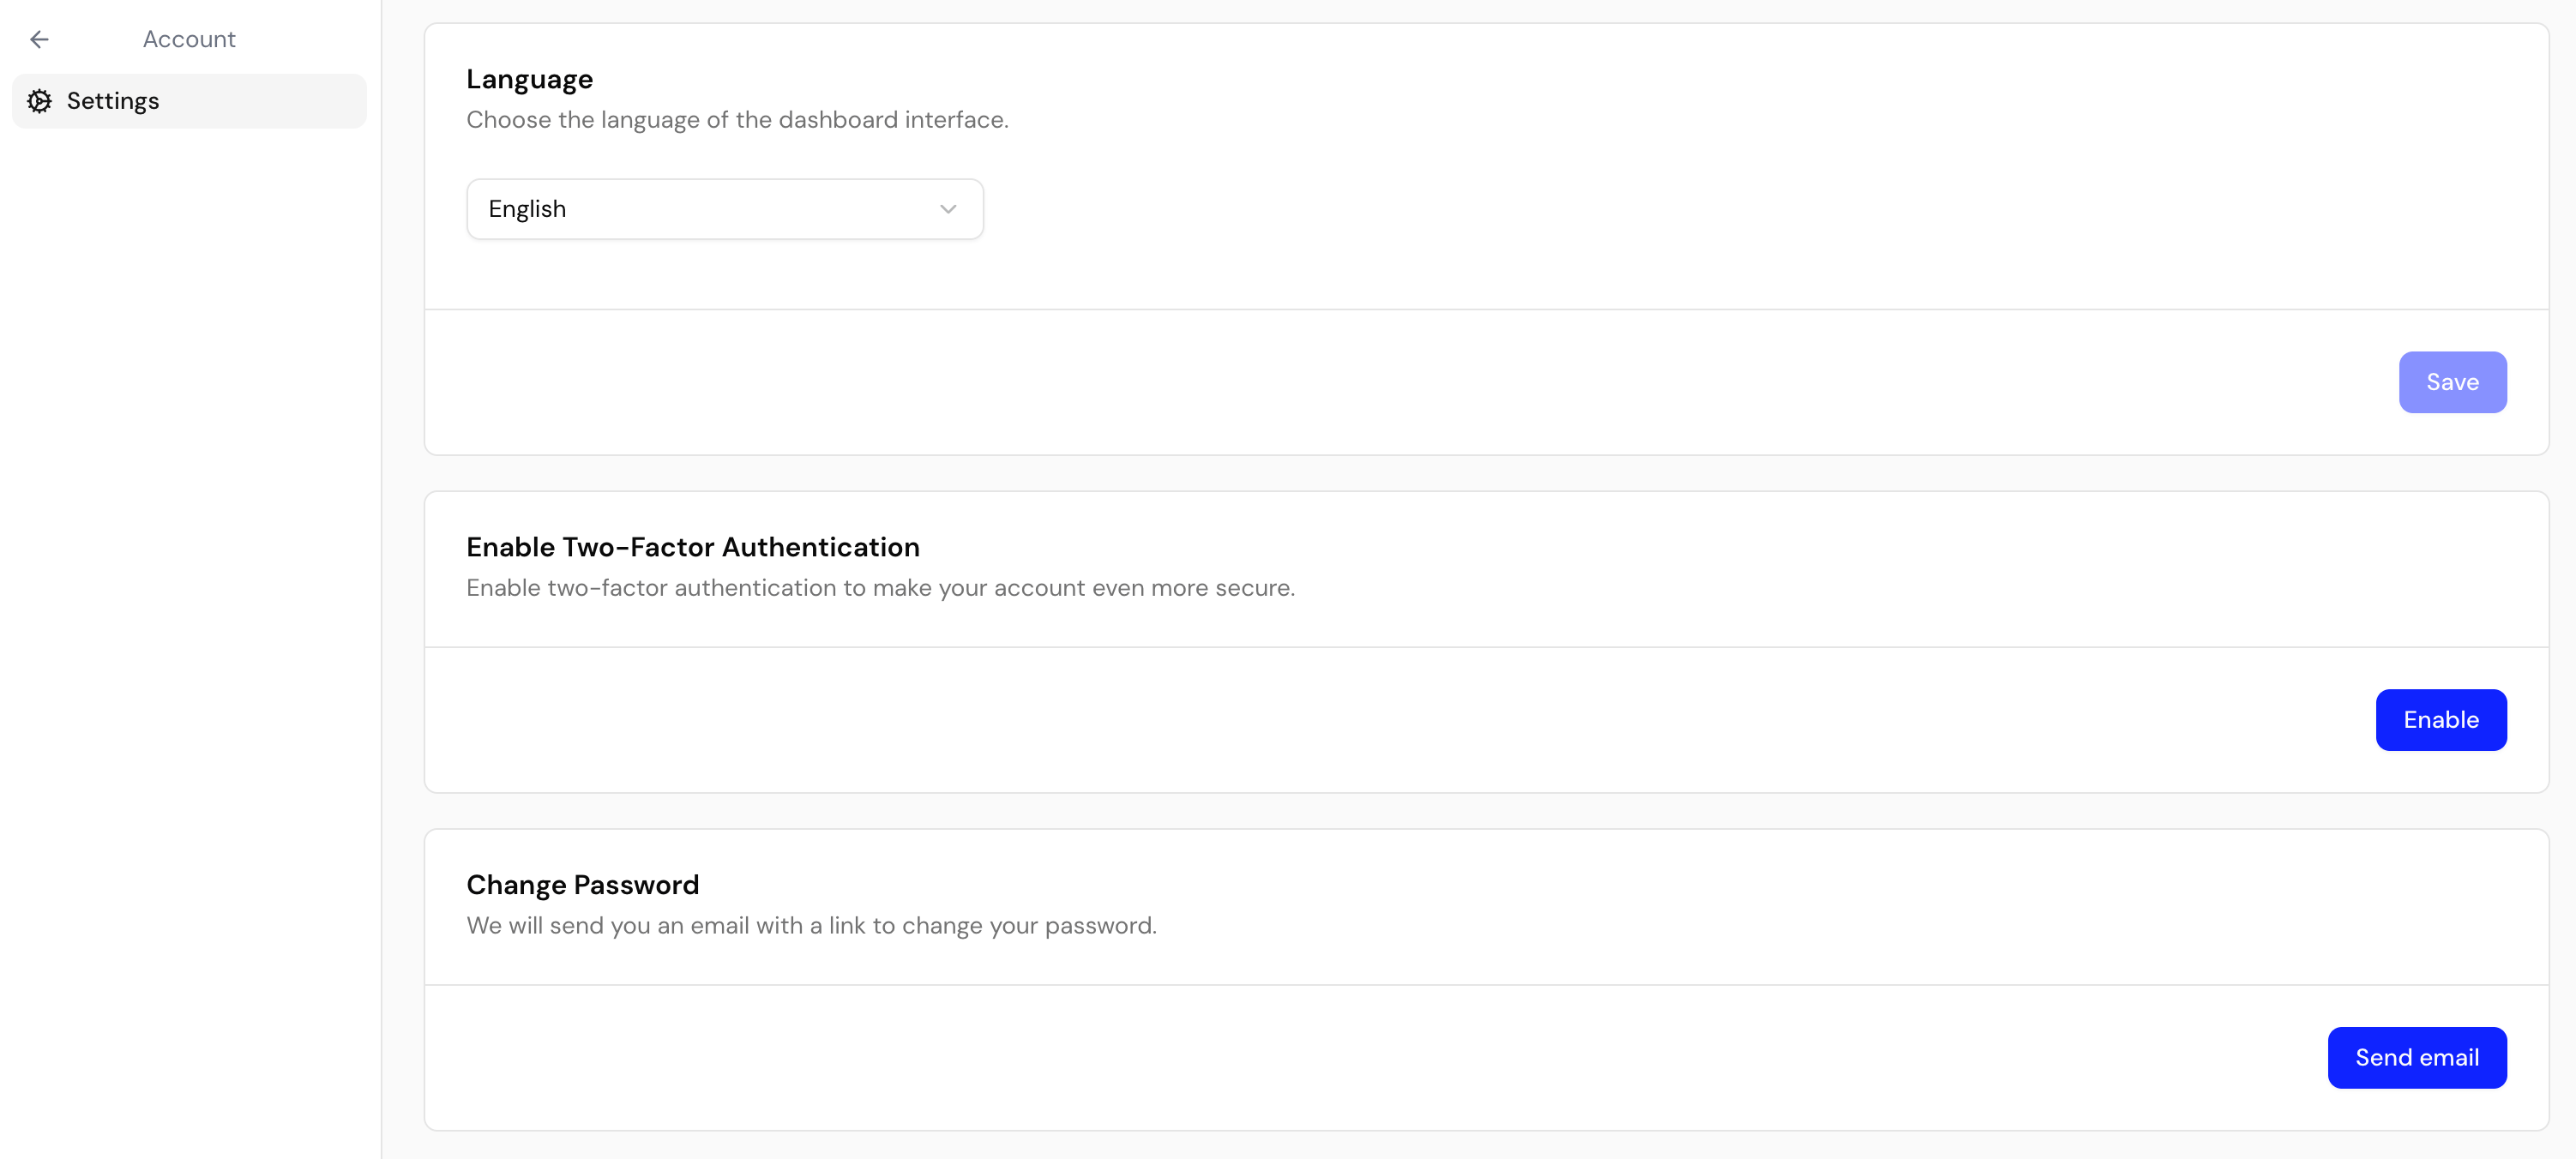This screenshot has height=1159, width=2576.
Task: Send password change email
Action: pyautogui.click(x=2416, y=1058)
